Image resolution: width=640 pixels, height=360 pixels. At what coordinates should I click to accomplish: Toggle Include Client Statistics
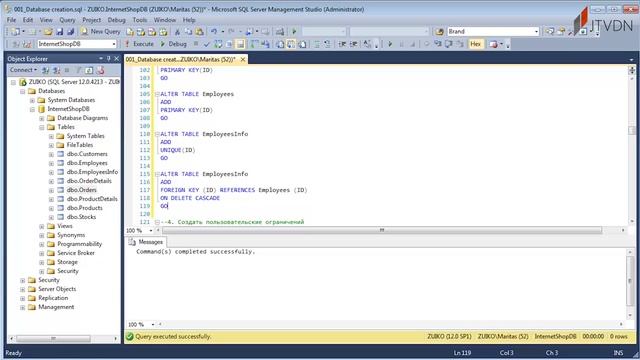[x=265, y=44]
